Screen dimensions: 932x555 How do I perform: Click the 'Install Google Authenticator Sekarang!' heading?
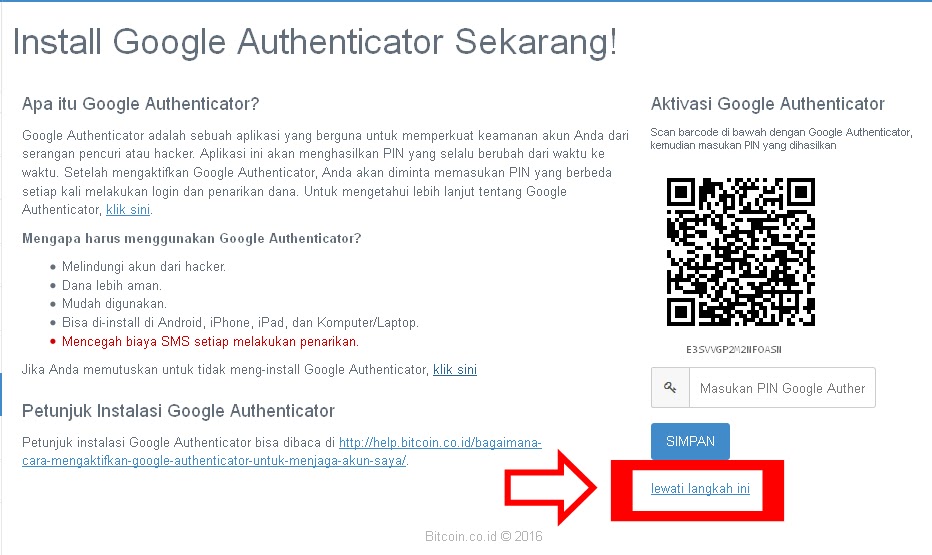pos(315,42)
